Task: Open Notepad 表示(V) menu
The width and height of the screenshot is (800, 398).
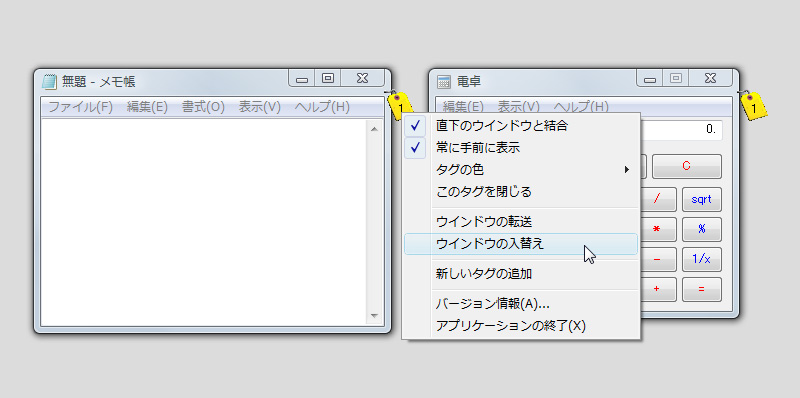Action: pos(260,107)
